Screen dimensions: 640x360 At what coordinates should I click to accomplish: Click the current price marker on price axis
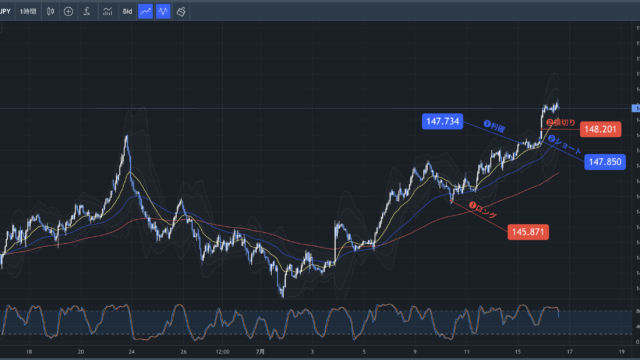click(x=636, y=108)
